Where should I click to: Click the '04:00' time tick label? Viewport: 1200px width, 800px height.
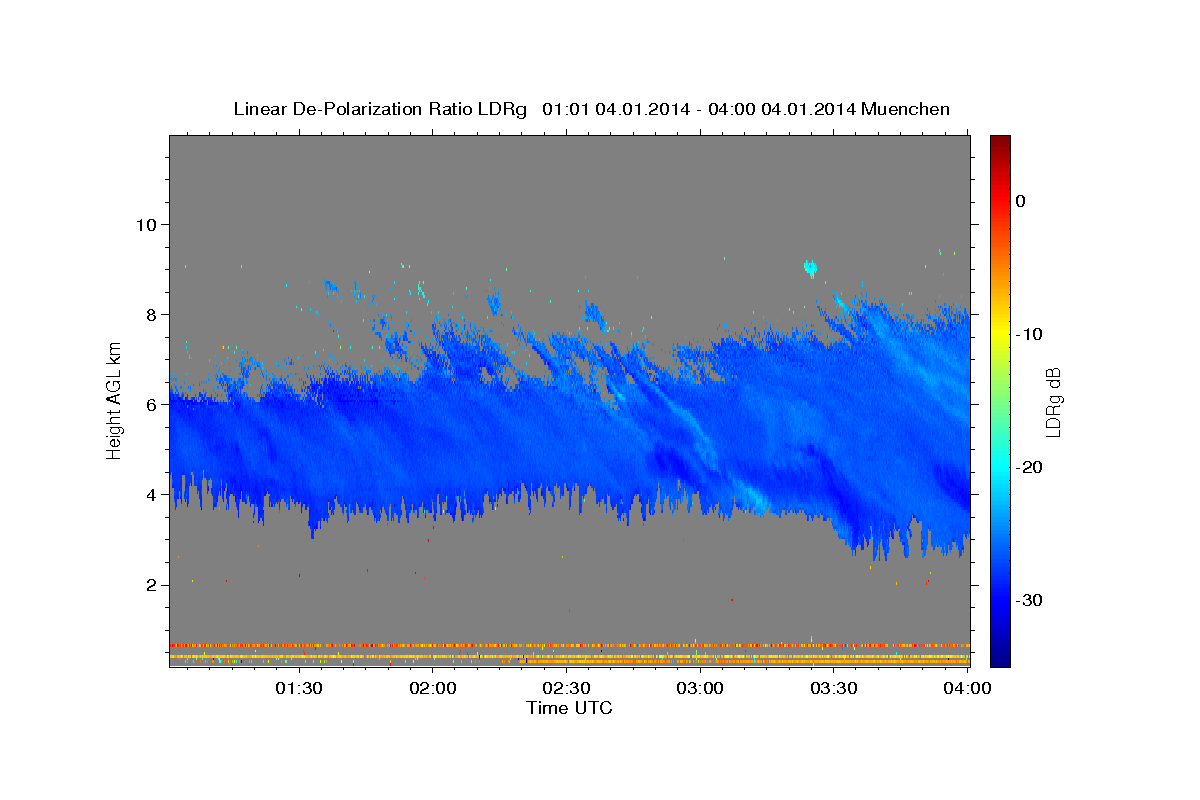[x=967, y=688]
